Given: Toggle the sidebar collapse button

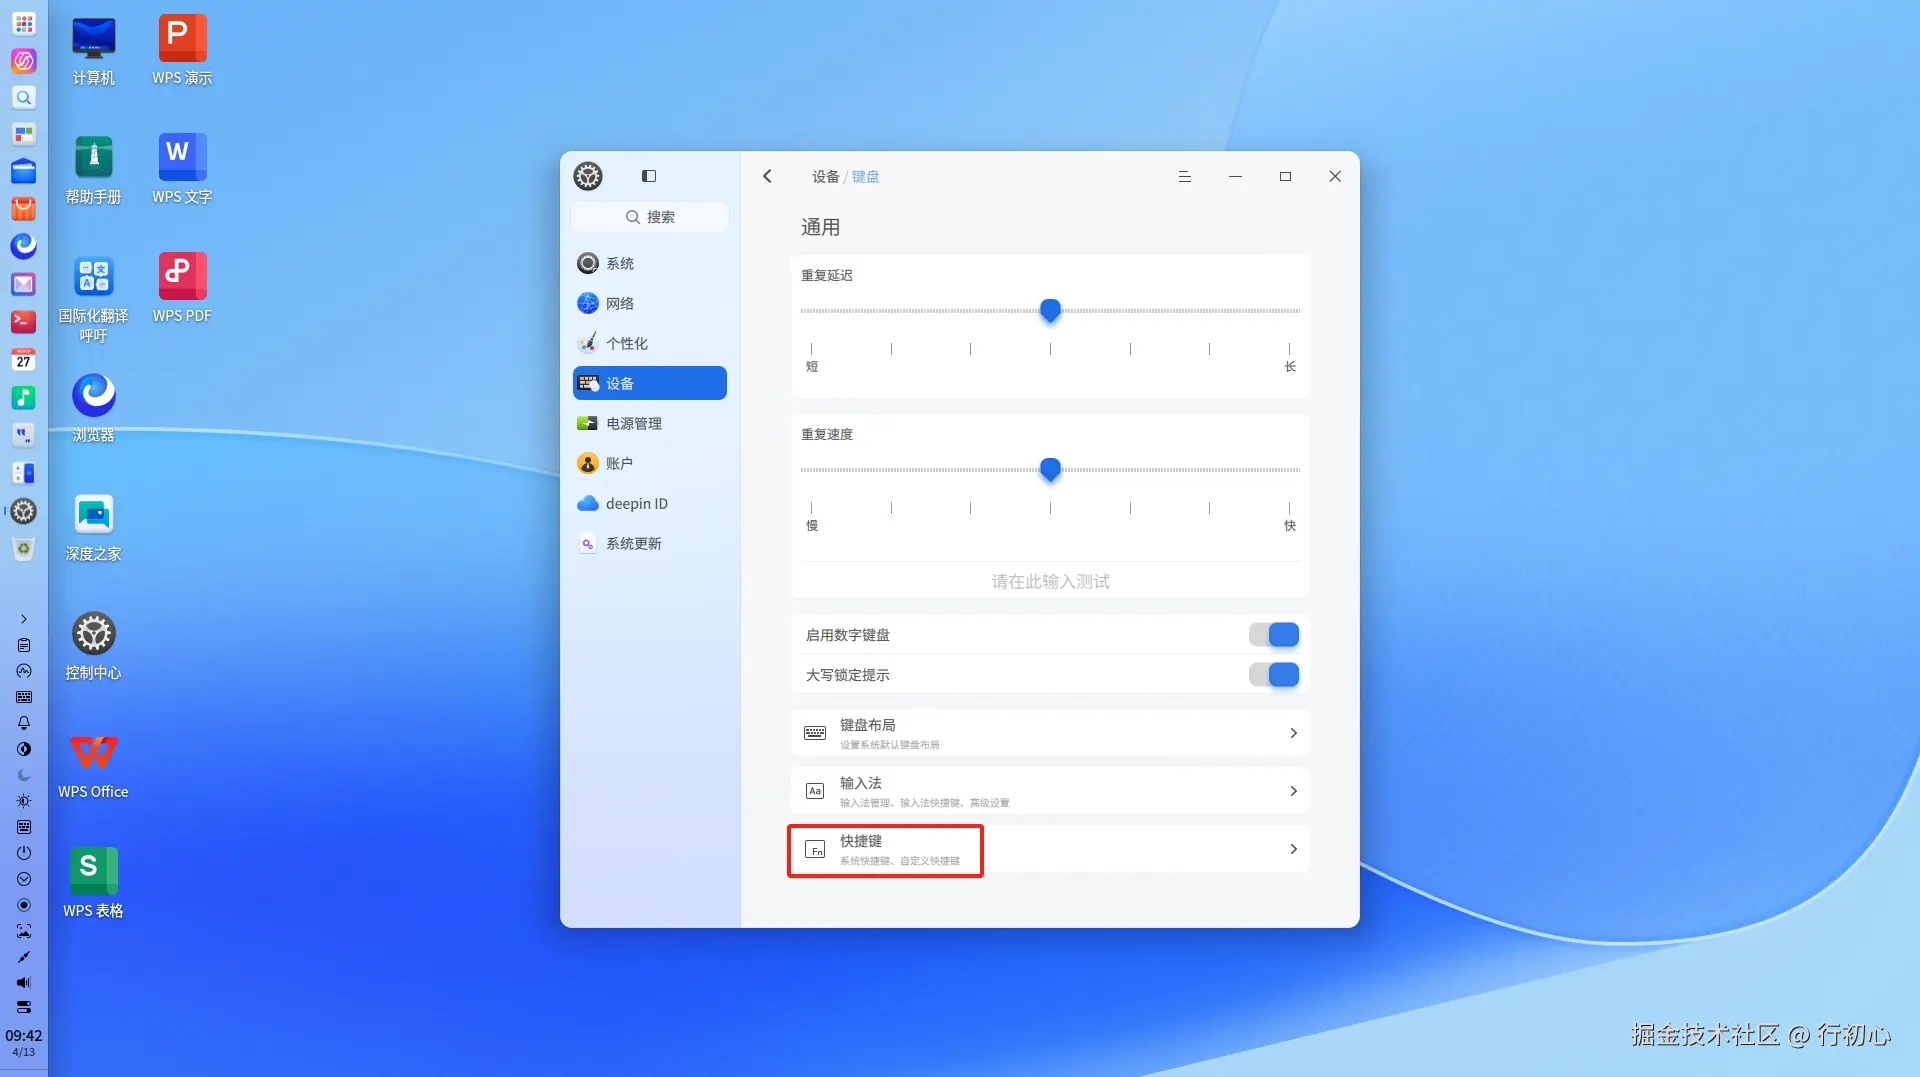Looking at the screenshot, I should point(649,176).
